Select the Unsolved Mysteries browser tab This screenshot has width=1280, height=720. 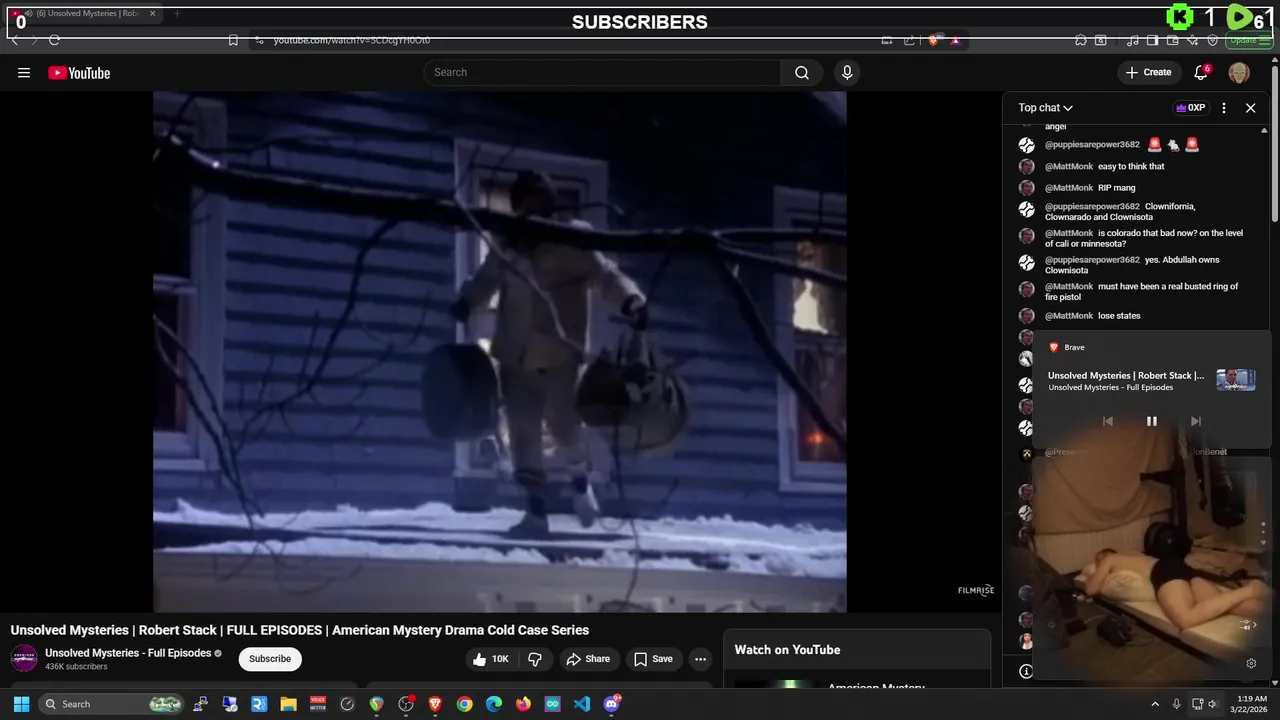click(x=85, y=14)
